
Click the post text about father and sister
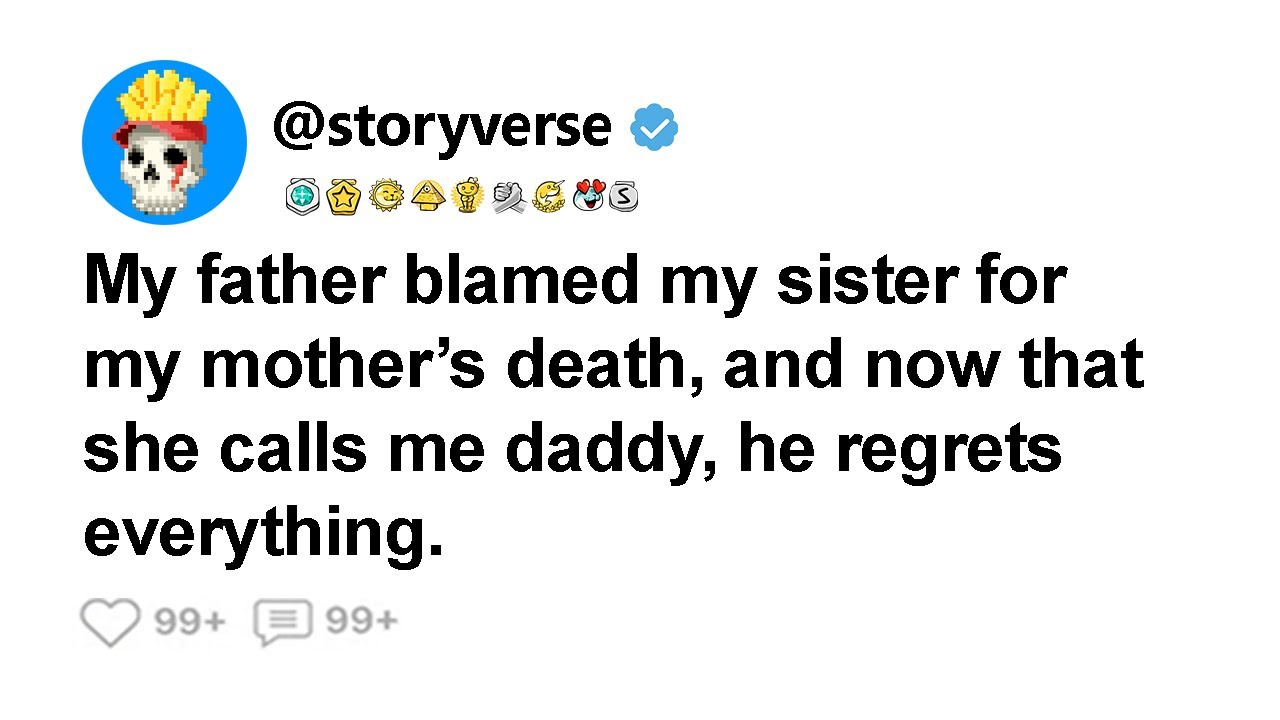pyautogui.click(x=612, y=408)
